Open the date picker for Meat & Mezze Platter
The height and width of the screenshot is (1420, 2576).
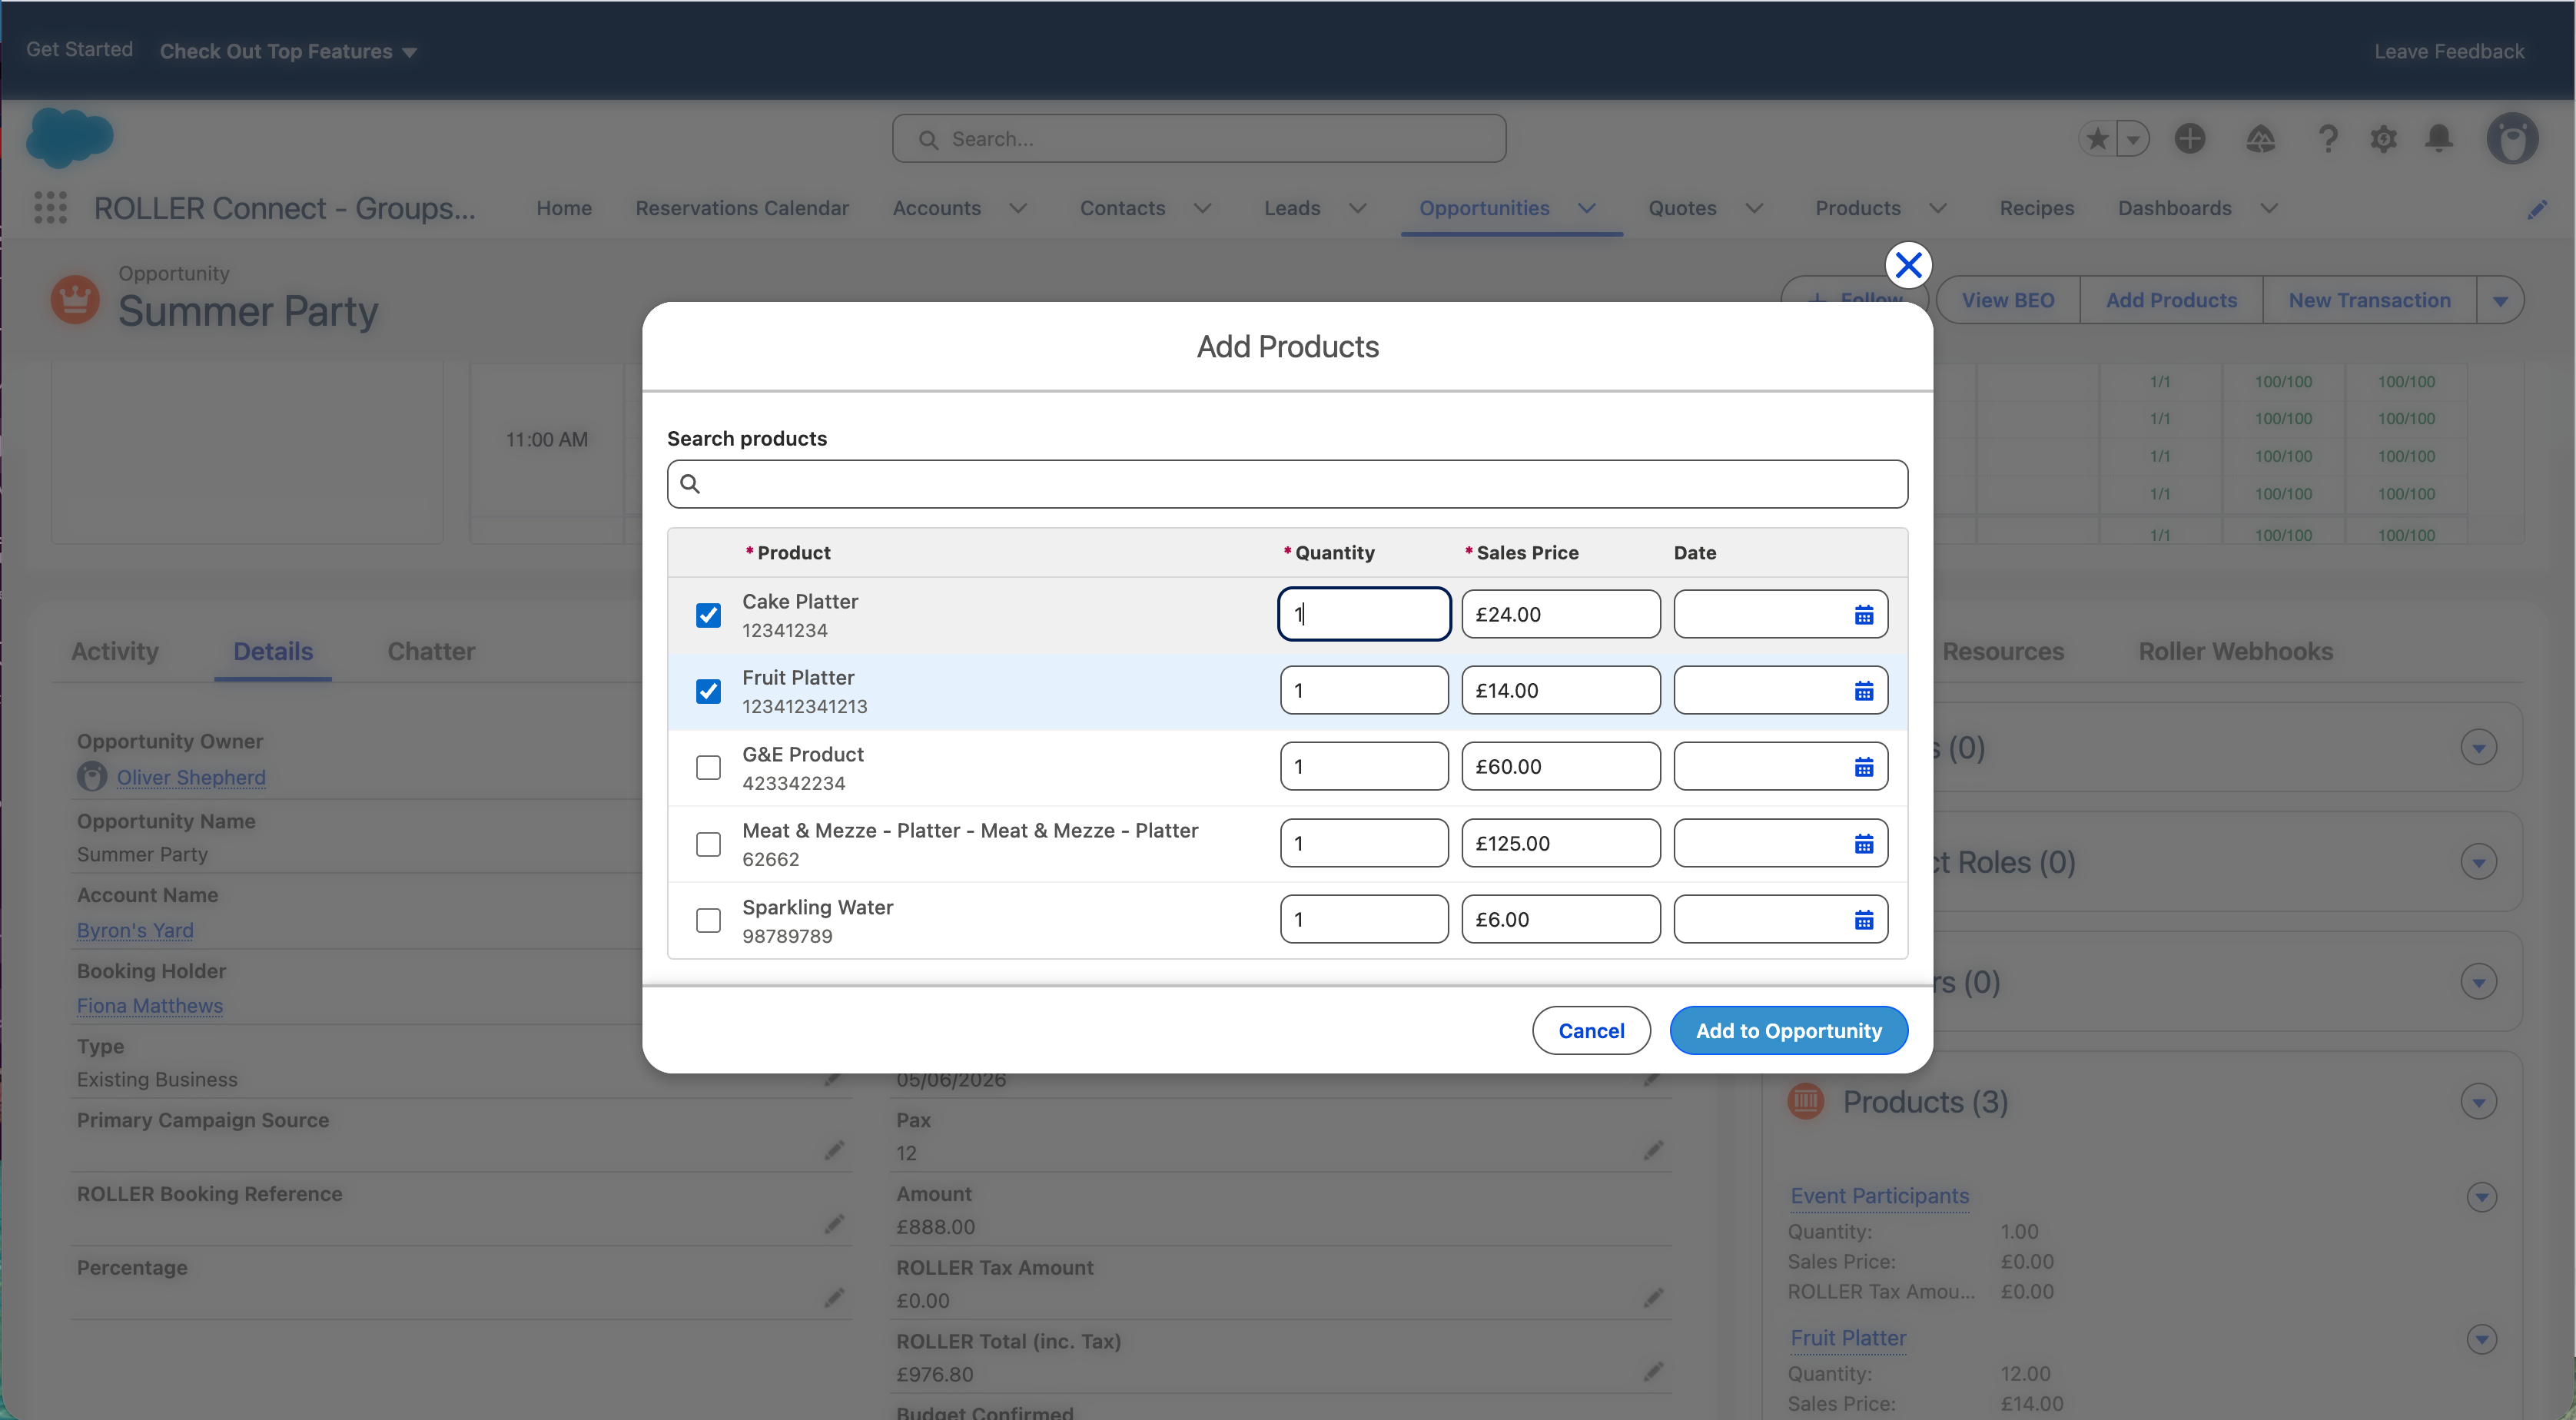pyautogui.click(x=1864, y=844)
